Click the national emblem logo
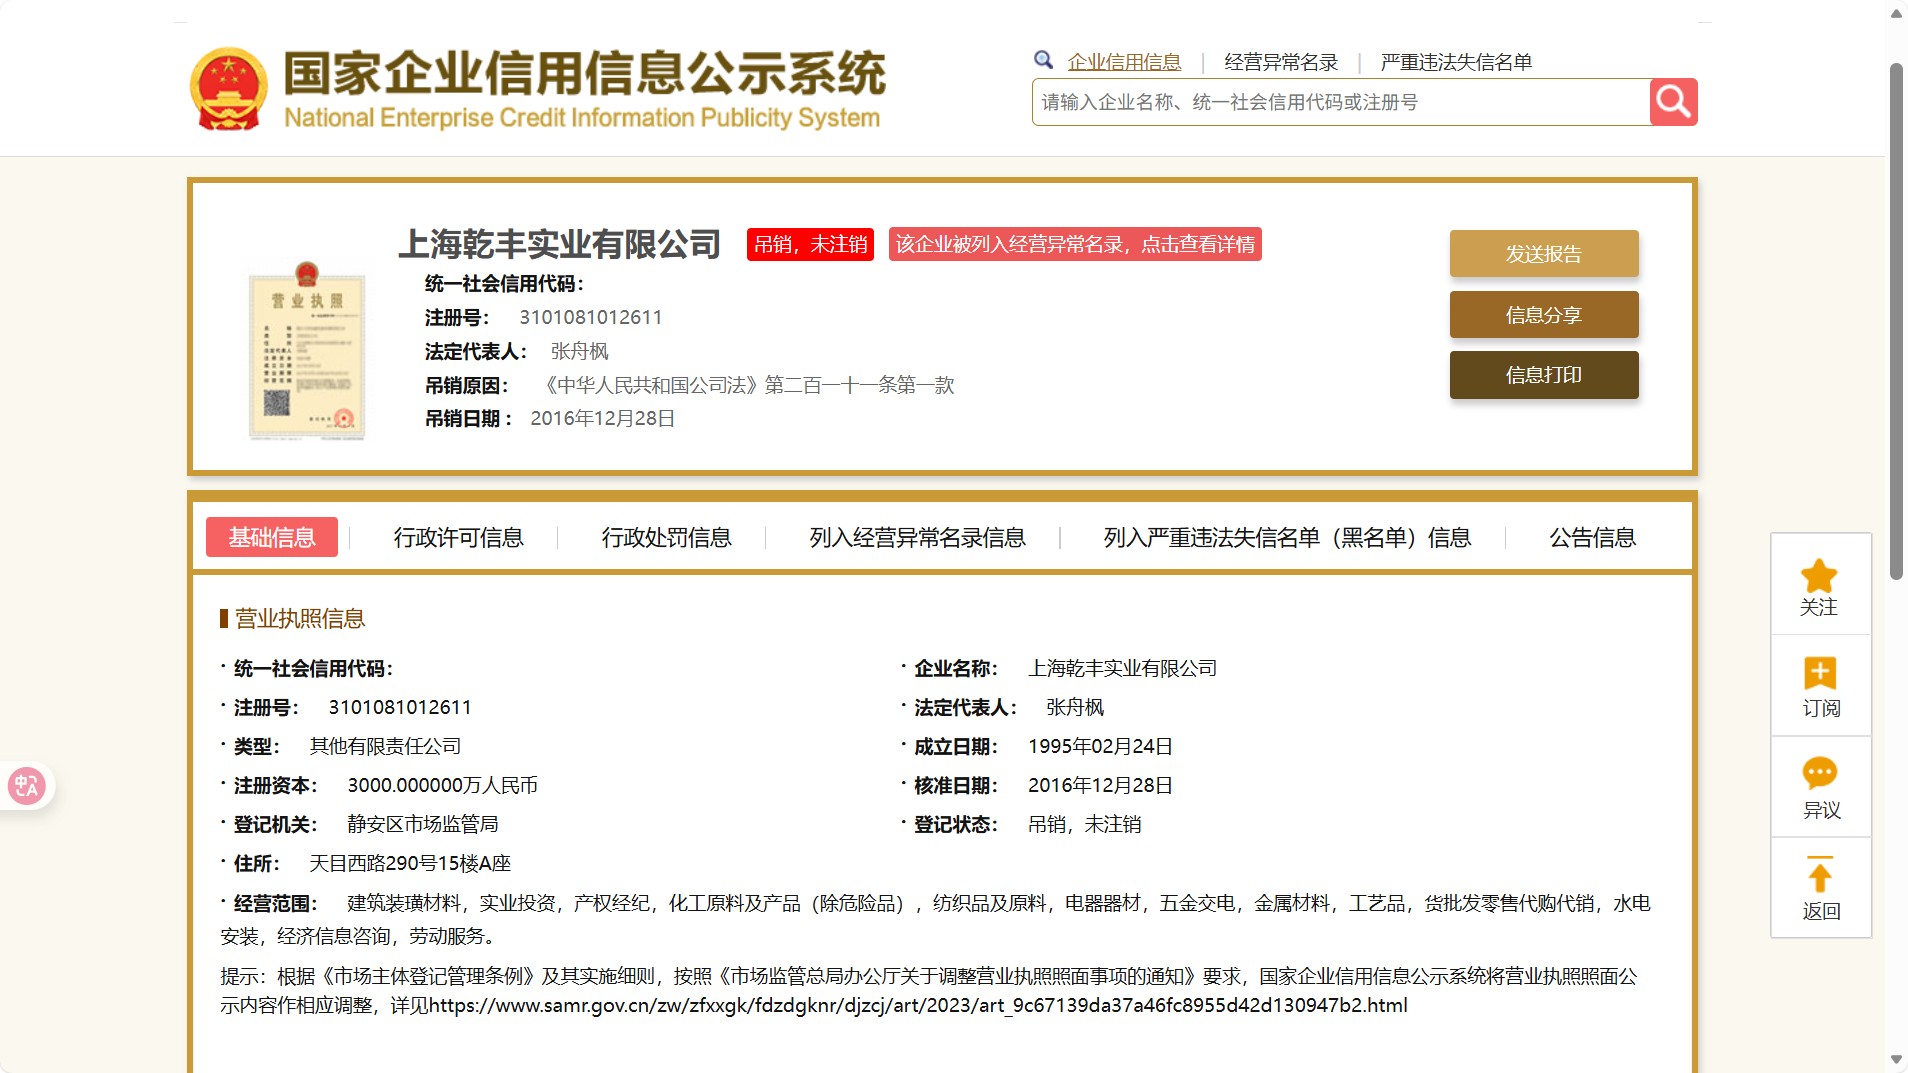The width and height of the screenshot is (1908, 1073). click(229, 89)
